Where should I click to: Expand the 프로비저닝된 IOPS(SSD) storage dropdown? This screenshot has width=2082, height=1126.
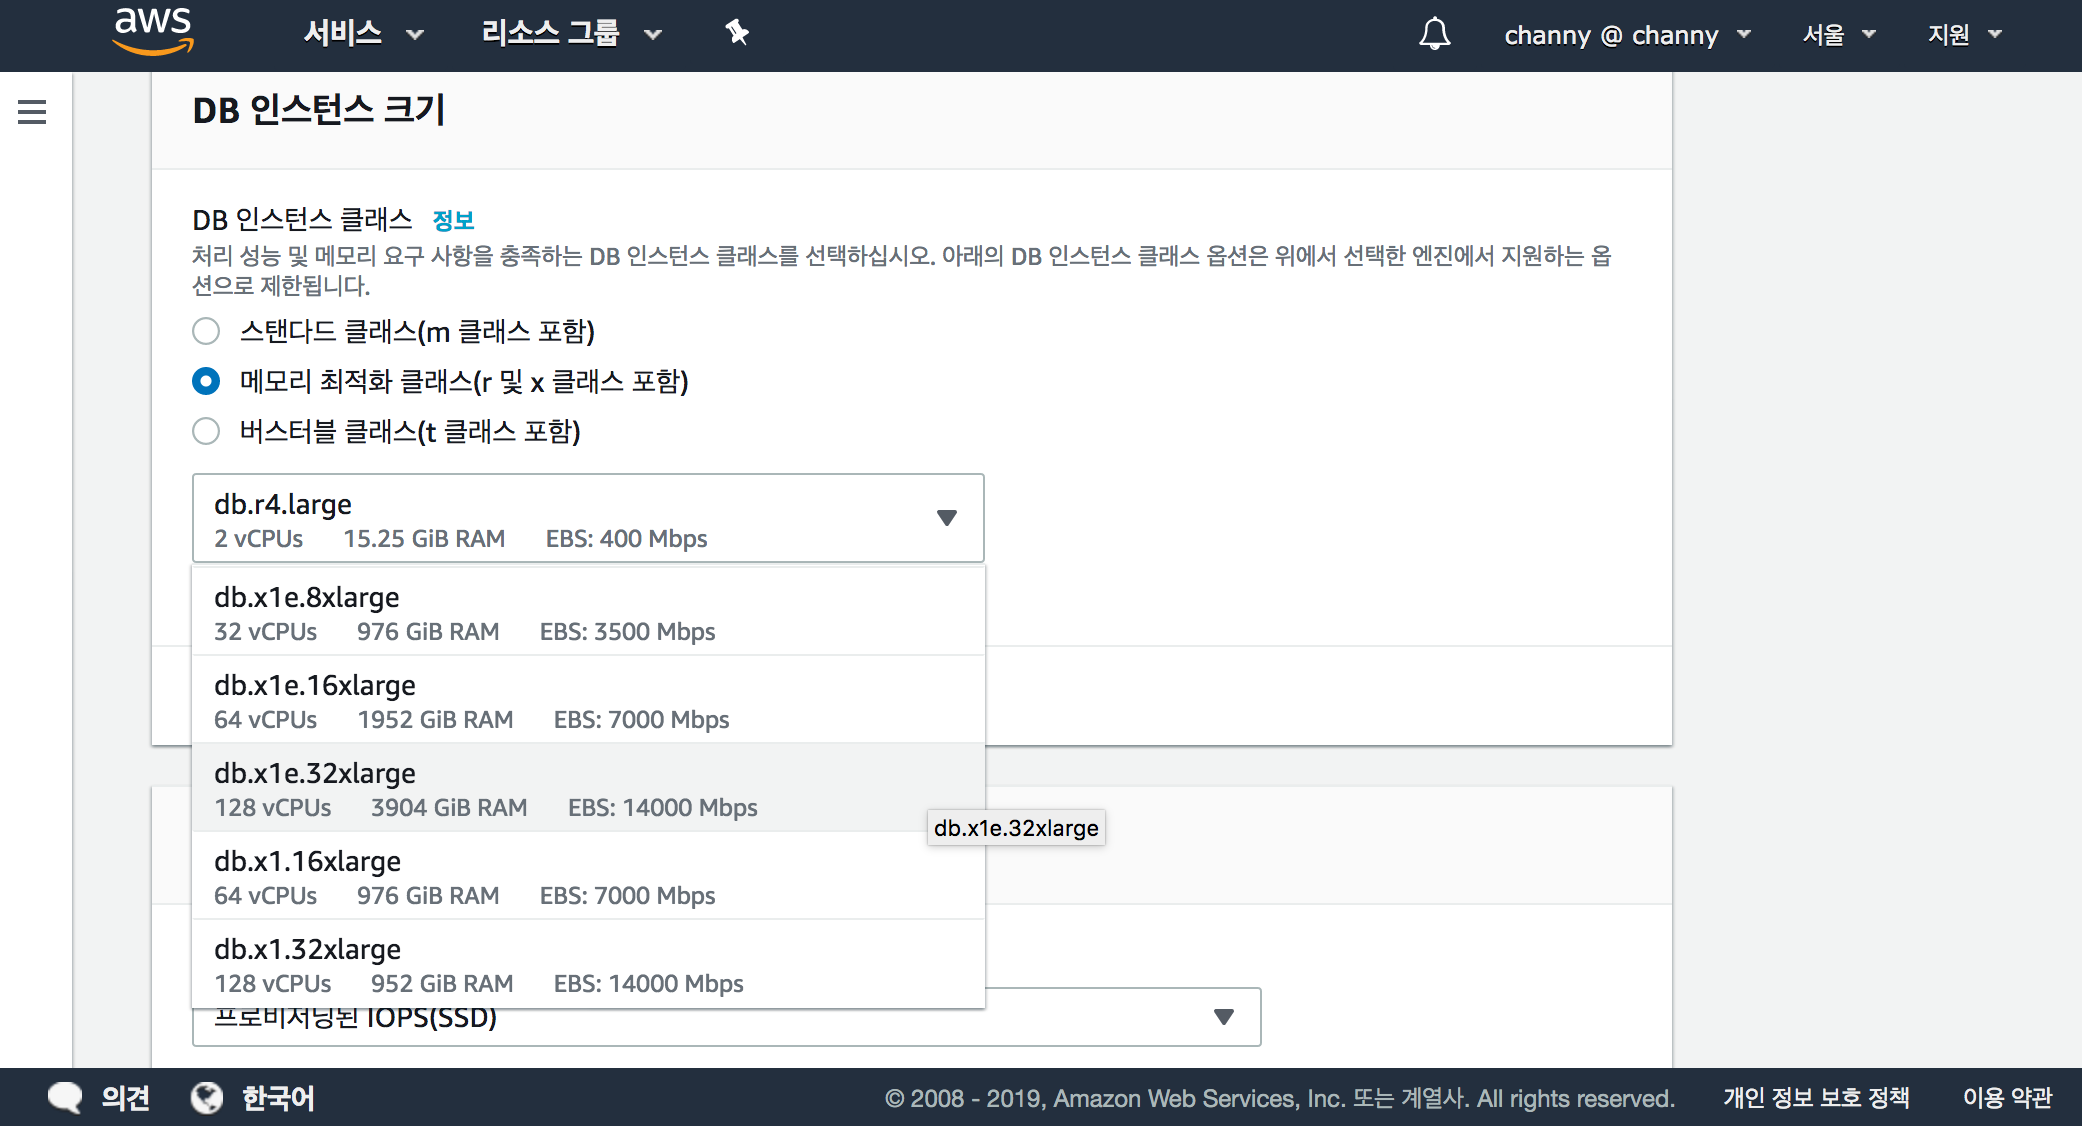1223,1017
